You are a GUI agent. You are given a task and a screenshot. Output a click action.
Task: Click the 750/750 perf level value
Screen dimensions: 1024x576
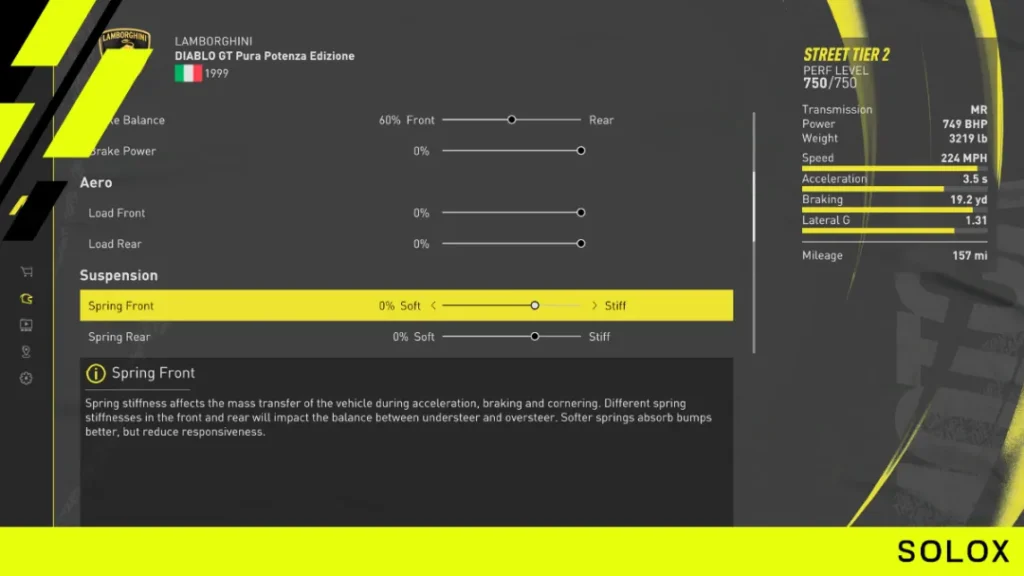pyautogui.click(x=829, y=83)
